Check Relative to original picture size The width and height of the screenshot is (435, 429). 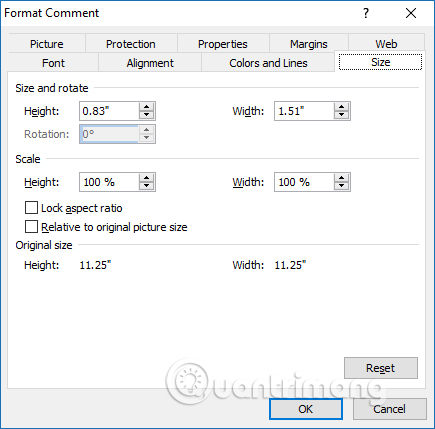(x=31, y=227)
